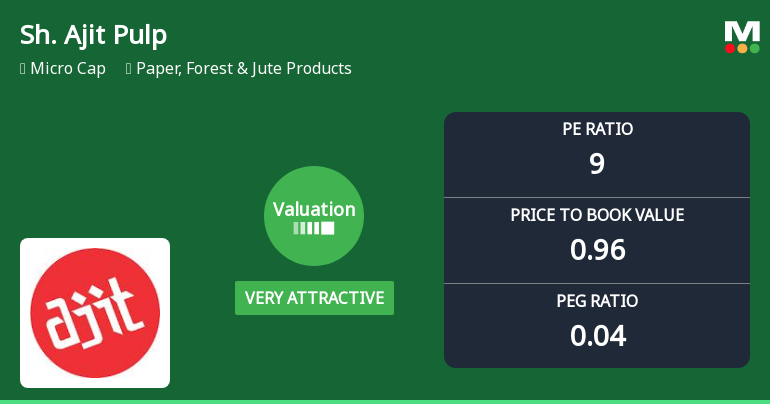Click the price to book value 0.96
Image resolution: width=770 pixels, height=404 pixels.
click(598, 250)
